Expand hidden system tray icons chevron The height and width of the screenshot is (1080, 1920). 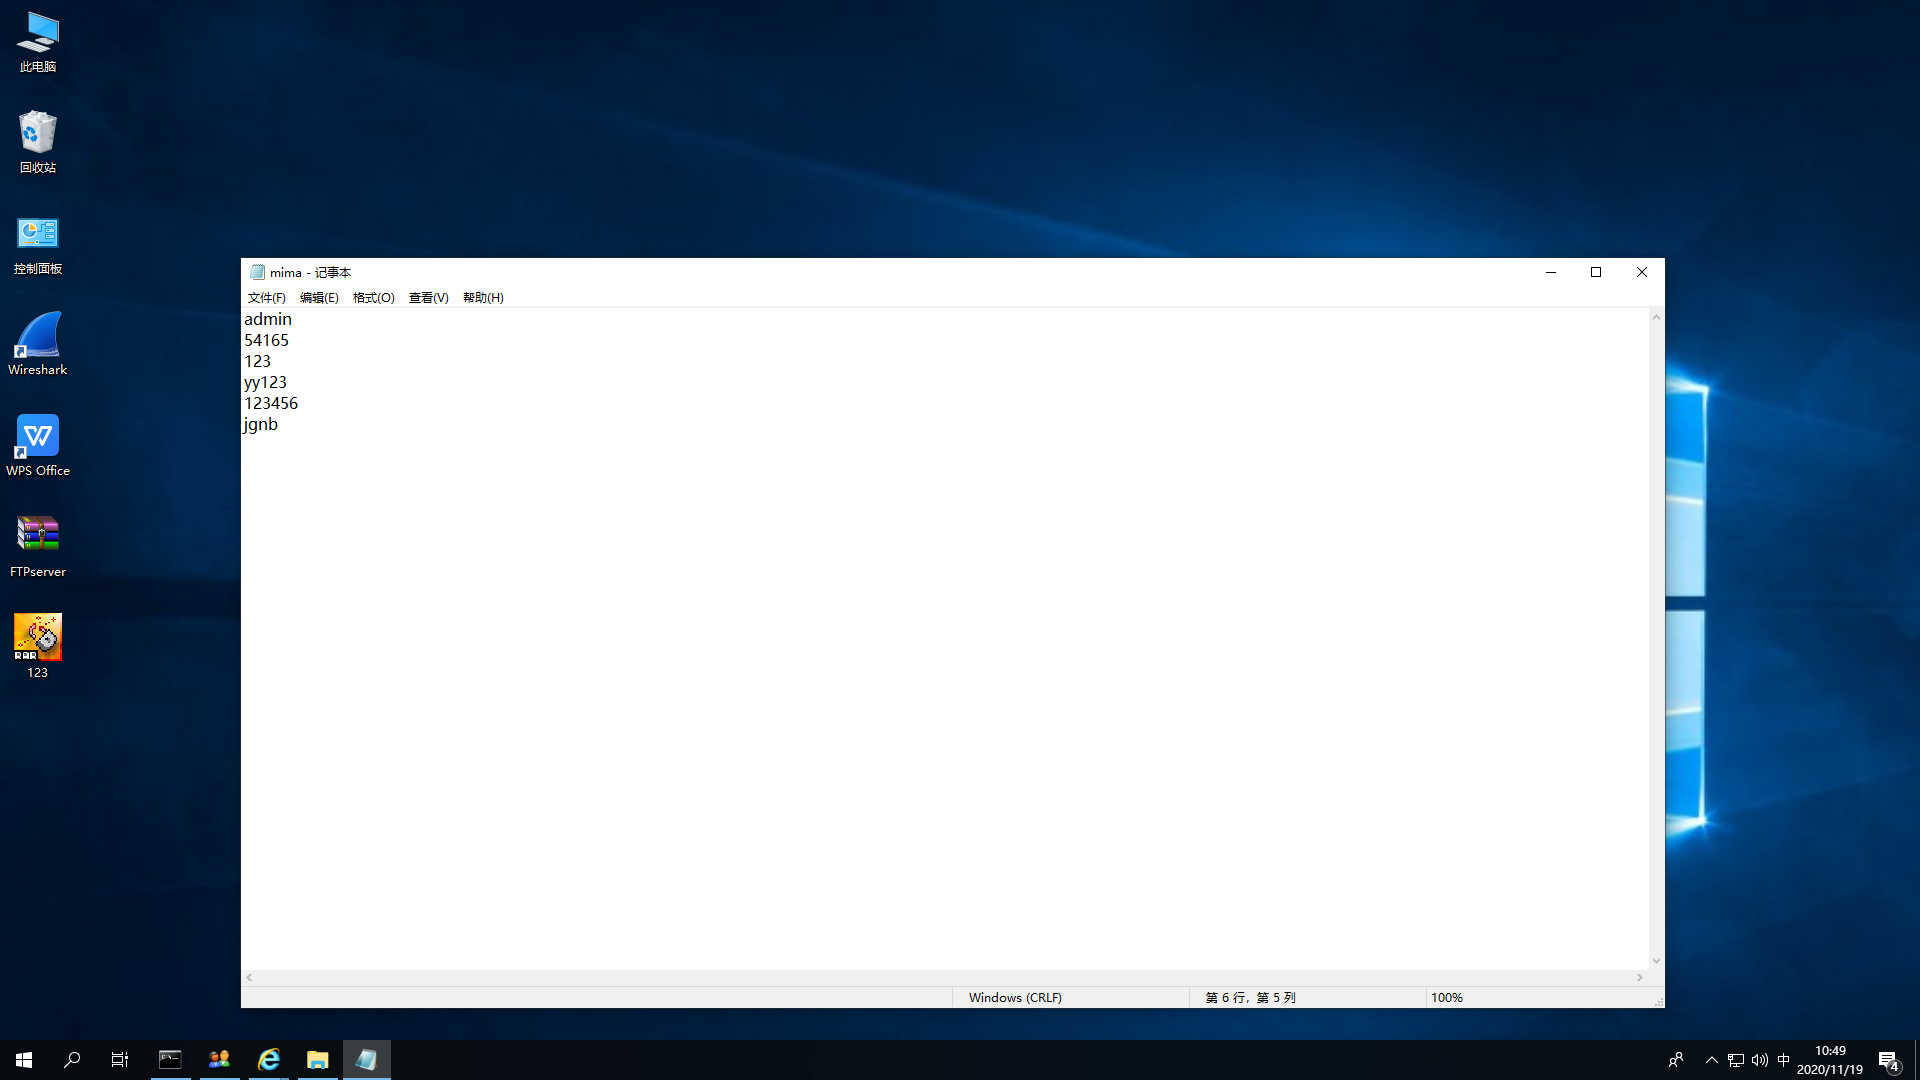(1711, 1060)
